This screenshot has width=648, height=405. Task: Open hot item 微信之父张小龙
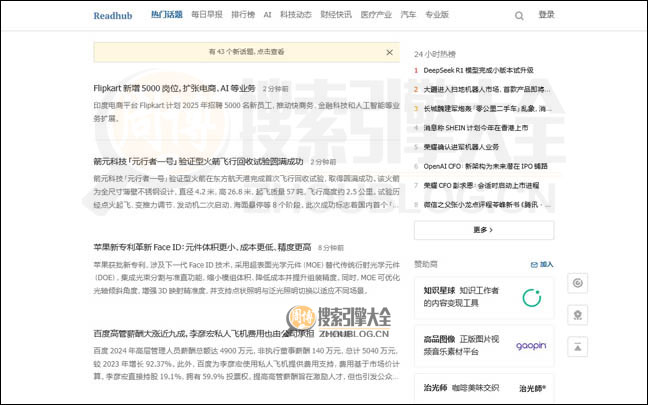[x=487, y=205]
